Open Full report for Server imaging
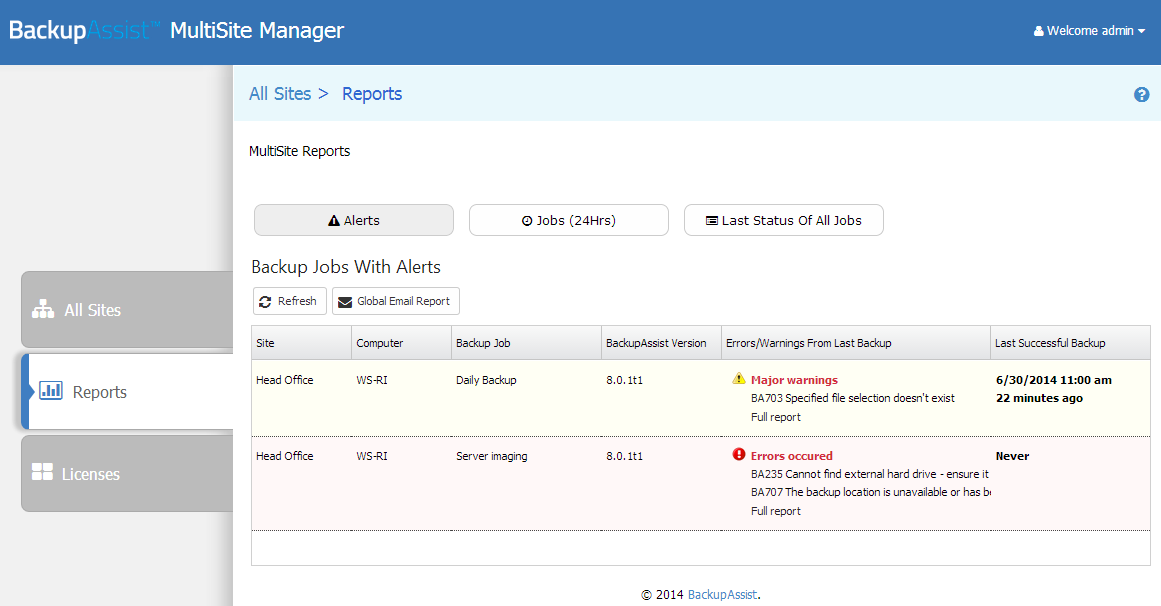The height and width of the screenshot is (606, 1161). pos(775,511)
